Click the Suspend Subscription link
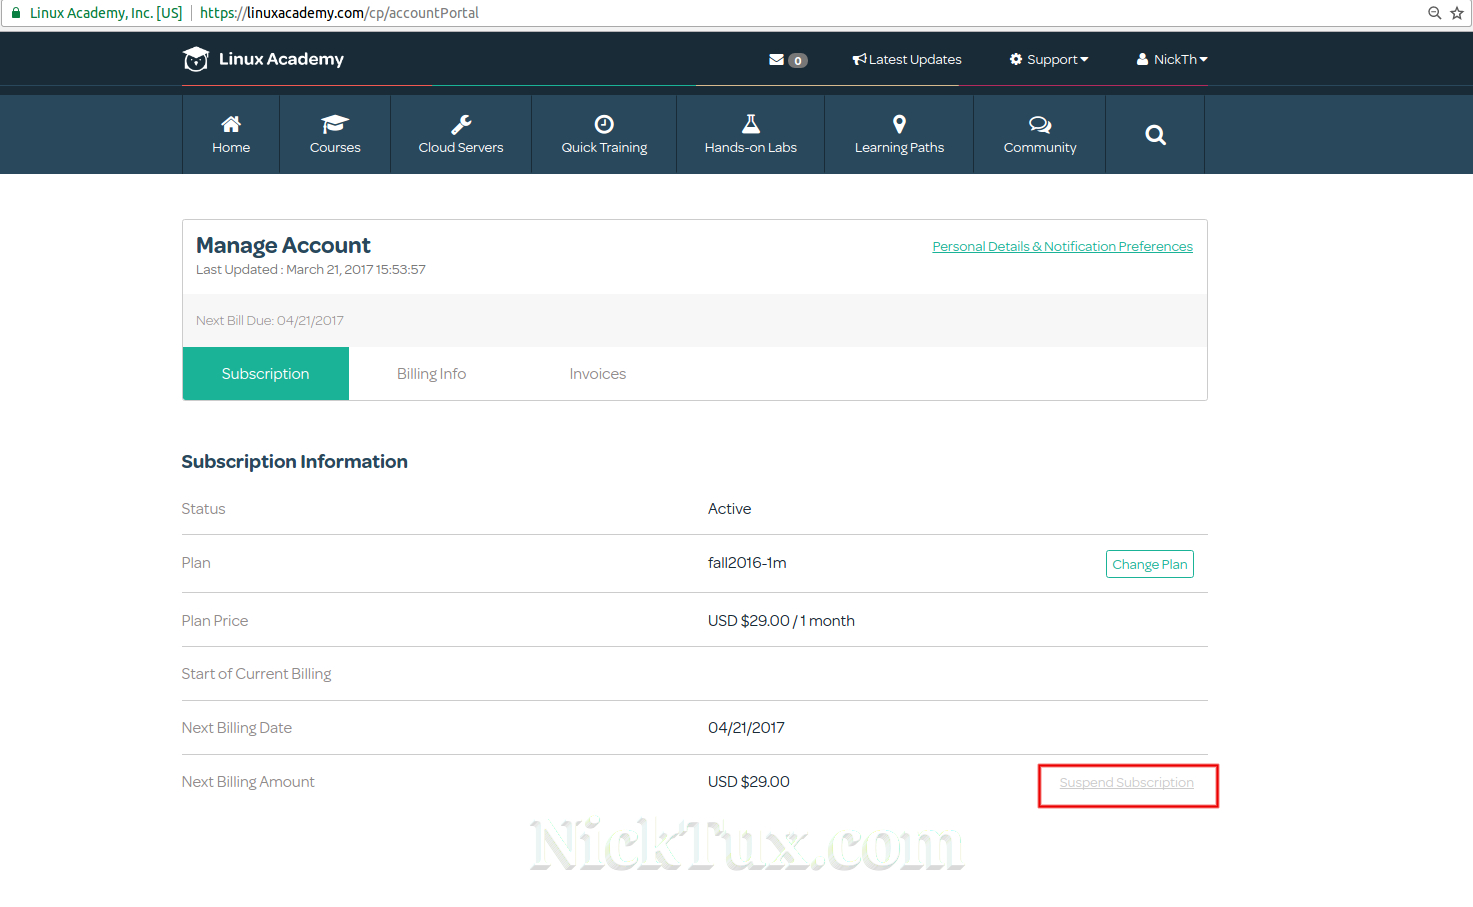1473x907 pixels. tap(1126, 783)
